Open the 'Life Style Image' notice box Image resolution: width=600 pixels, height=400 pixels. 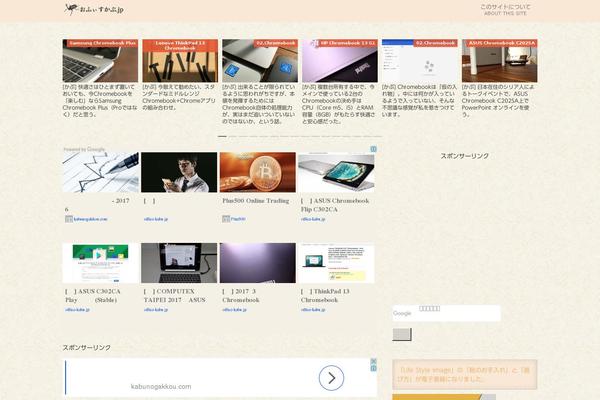(x=465, y=374)
